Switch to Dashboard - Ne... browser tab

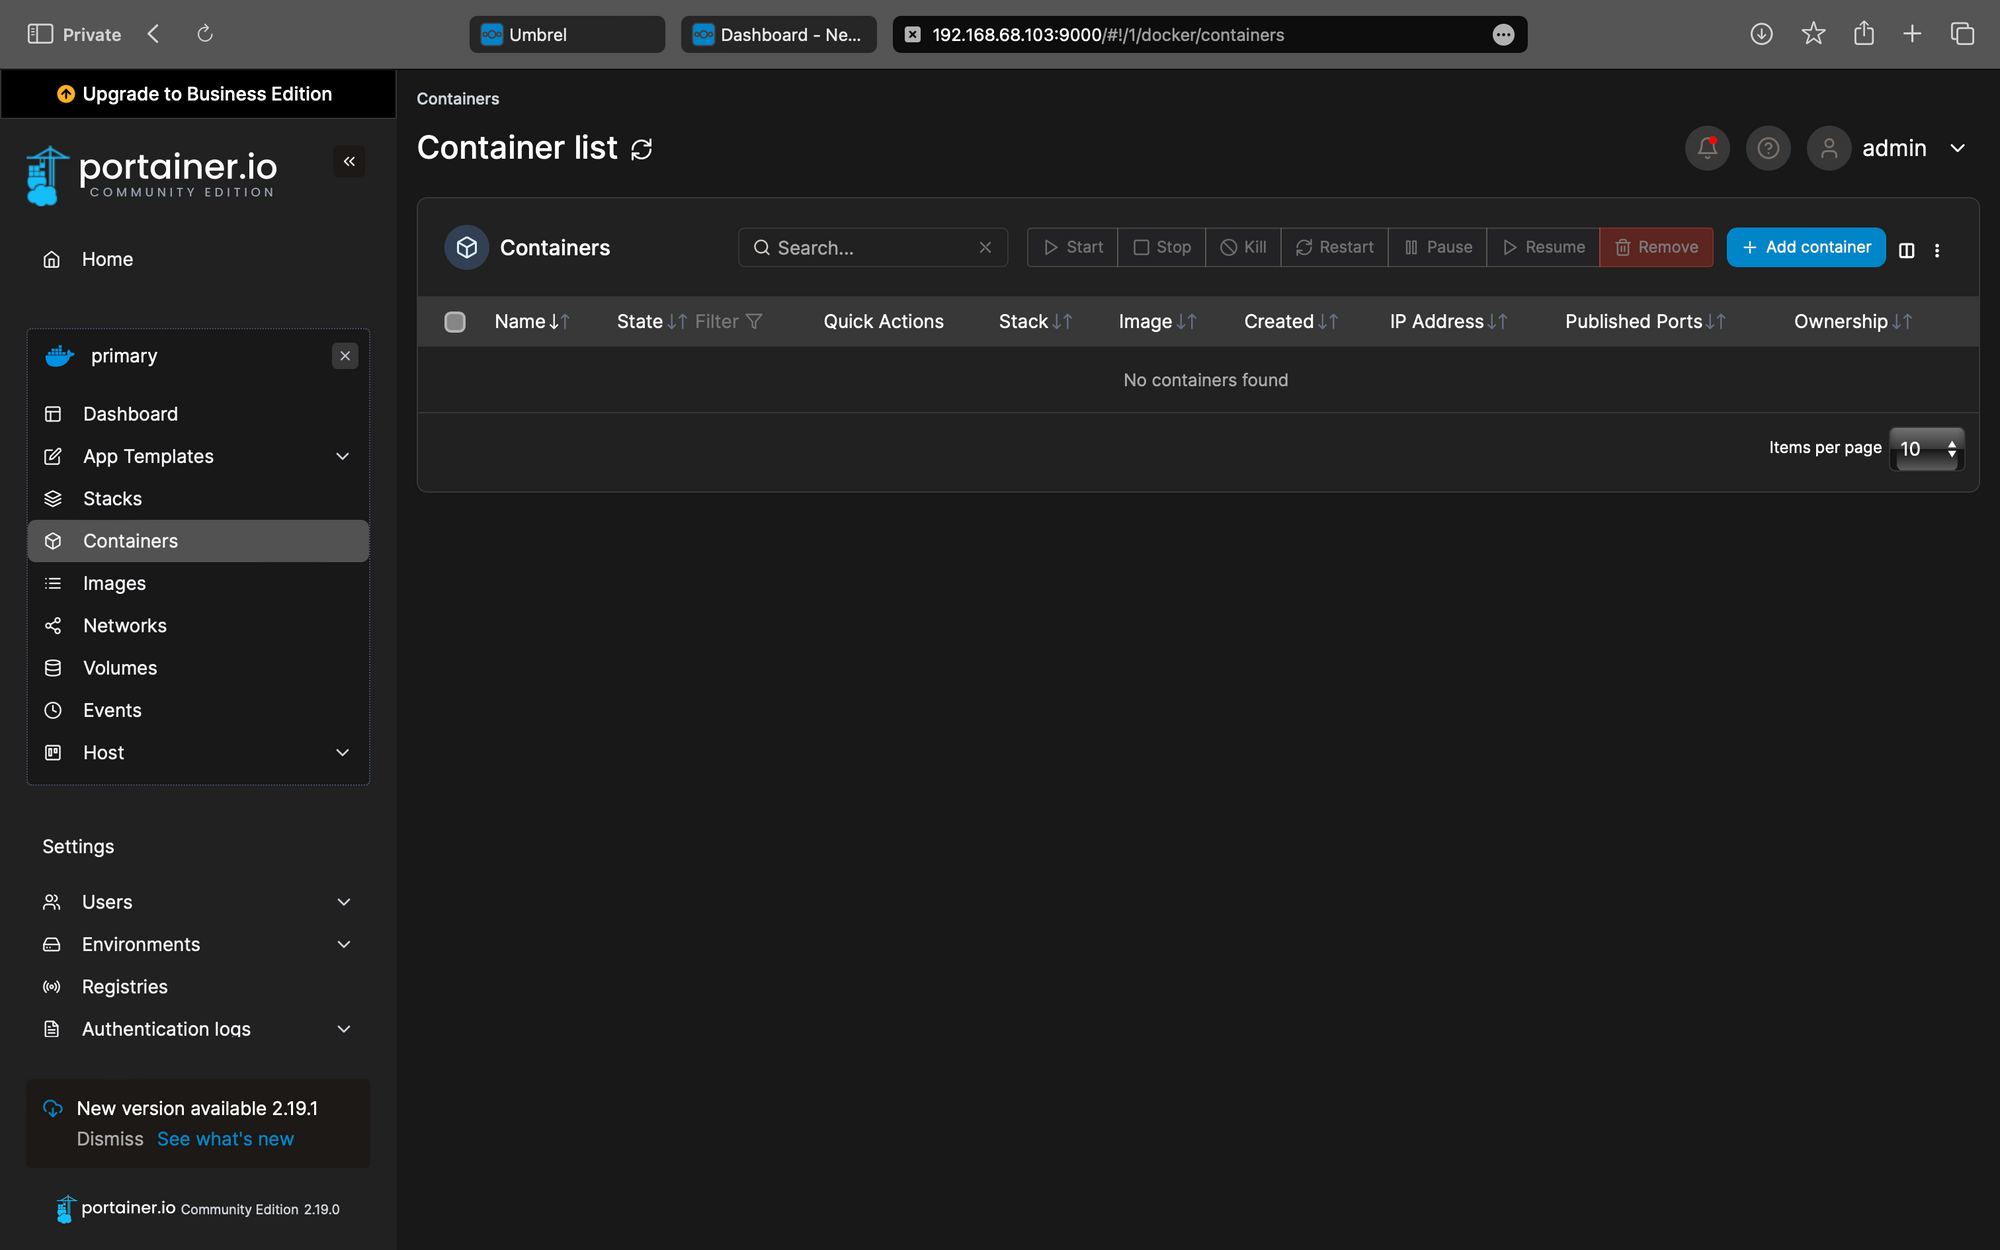point(779,34)
